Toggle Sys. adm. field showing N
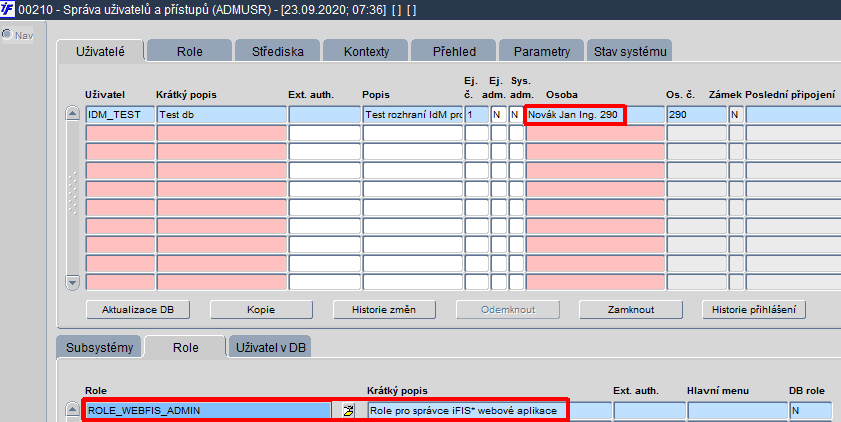The image size is (841, 422). pos(516,115)
